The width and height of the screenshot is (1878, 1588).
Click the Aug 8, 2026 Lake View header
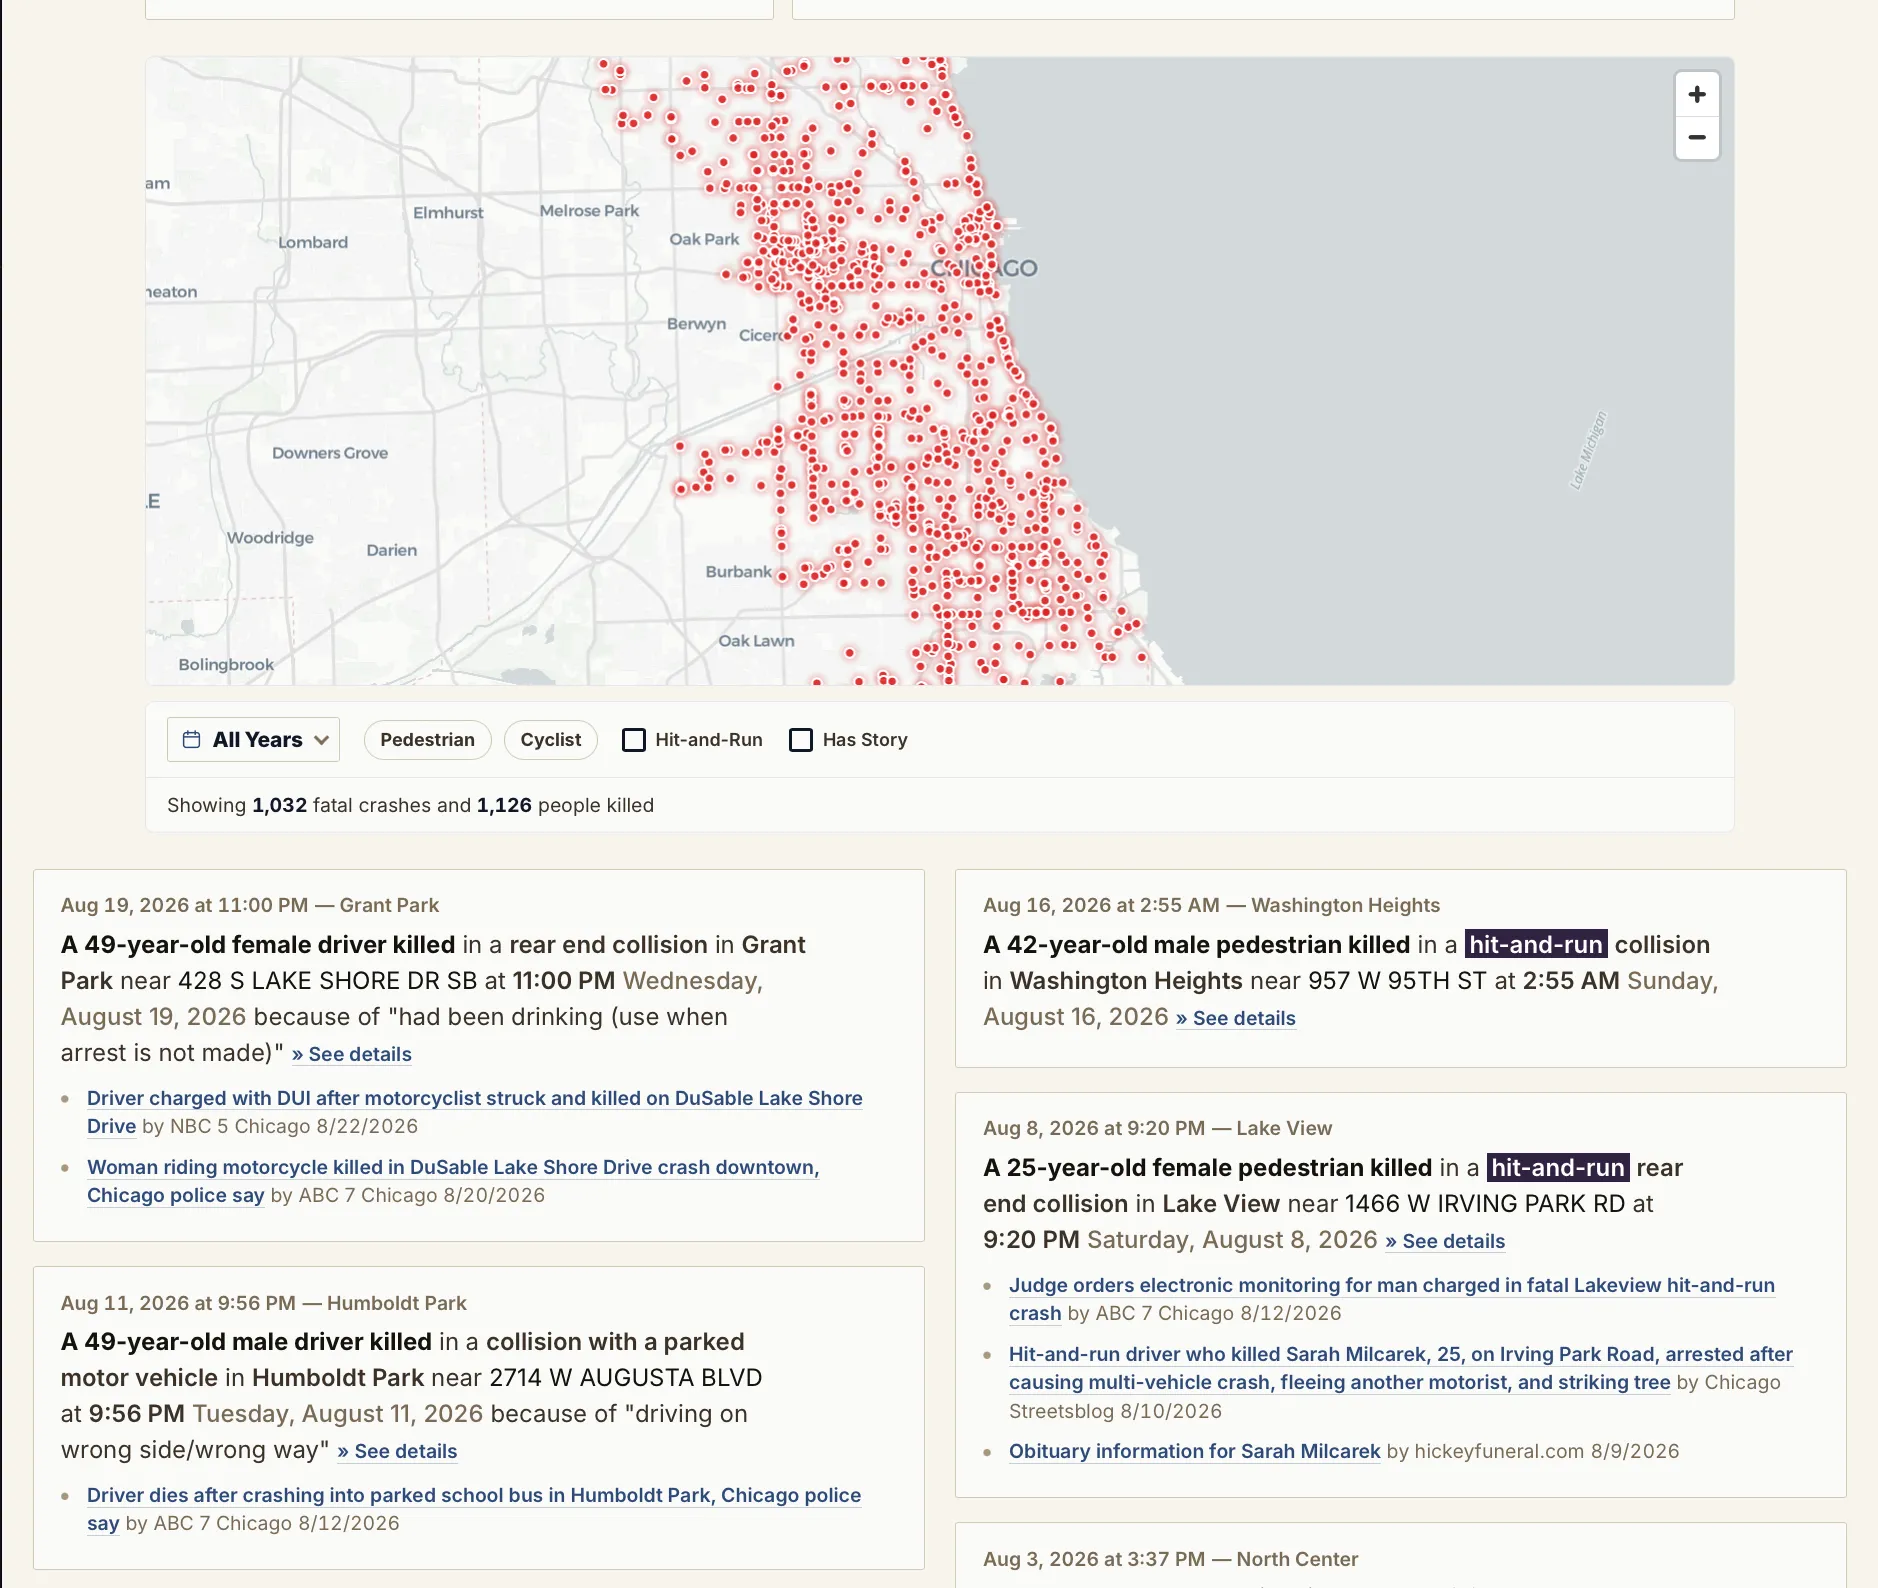1157,1128
